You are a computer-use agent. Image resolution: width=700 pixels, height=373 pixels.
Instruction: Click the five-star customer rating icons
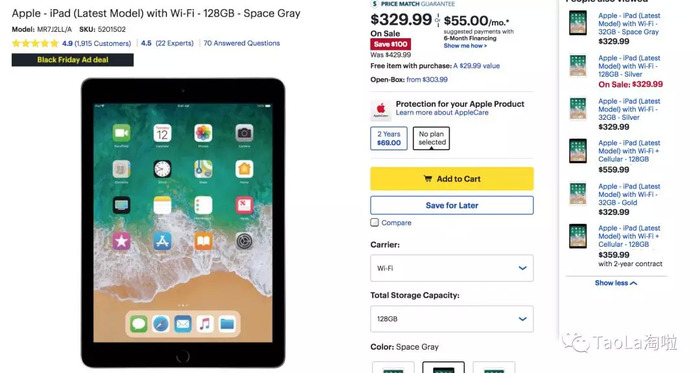(x=35, y=43)
